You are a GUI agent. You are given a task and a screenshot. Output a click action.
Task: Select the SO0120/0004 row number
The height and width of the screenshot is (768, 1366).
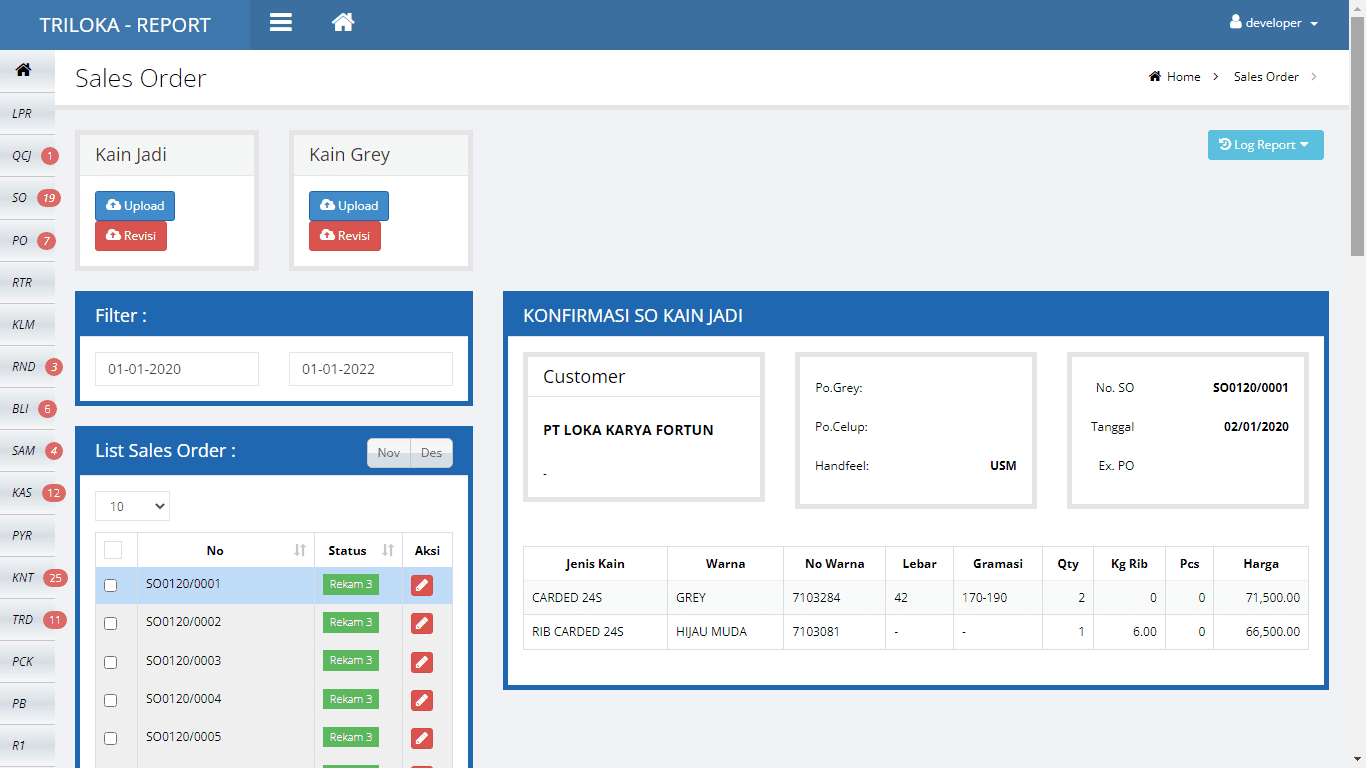(x=183, y=699)
